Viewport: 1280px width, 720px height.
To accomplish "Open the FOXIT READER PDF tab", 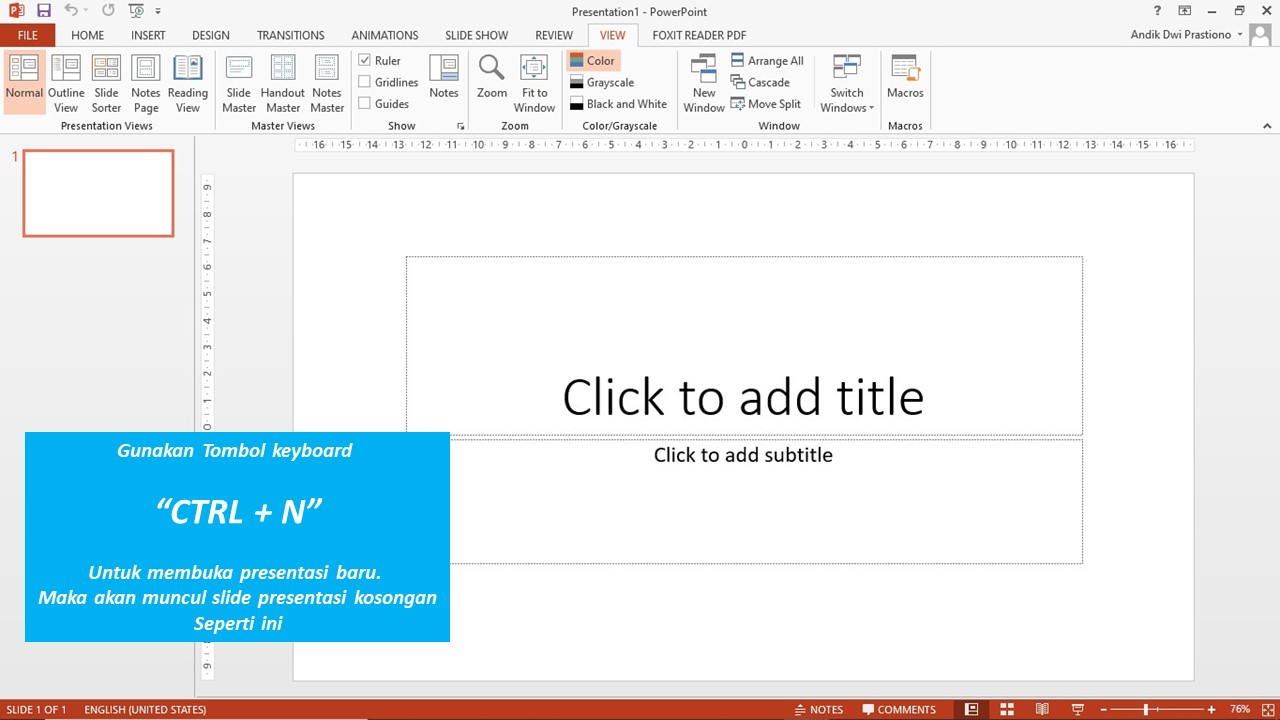I will [699, 35].
